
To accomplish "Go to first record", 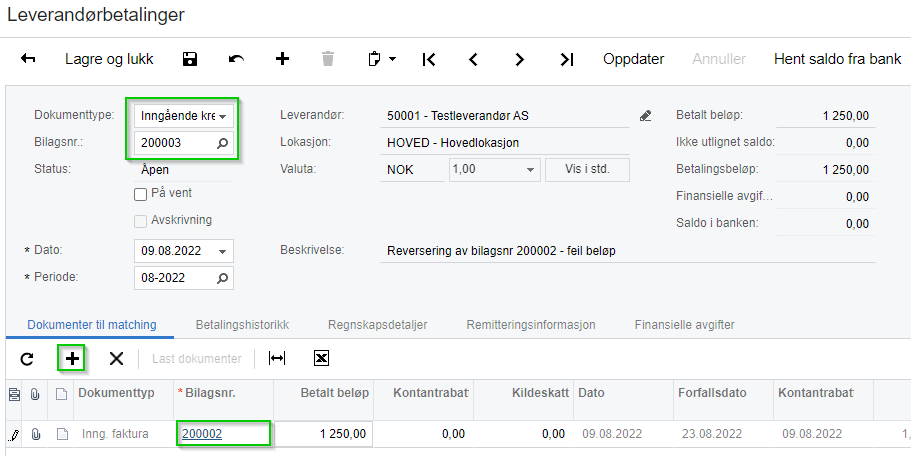I will coord(429,59).
